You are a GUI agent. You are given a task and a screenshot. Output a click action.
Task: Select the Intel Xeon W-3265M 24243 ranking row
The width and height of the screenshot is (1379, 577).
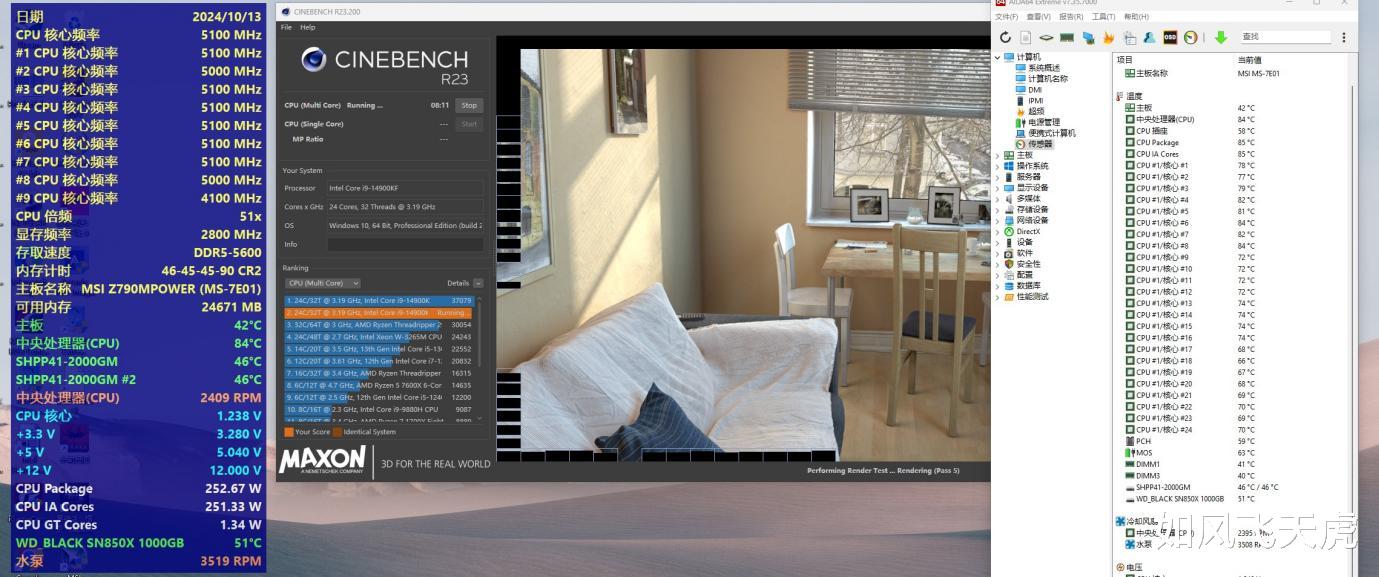coord(379,337)
